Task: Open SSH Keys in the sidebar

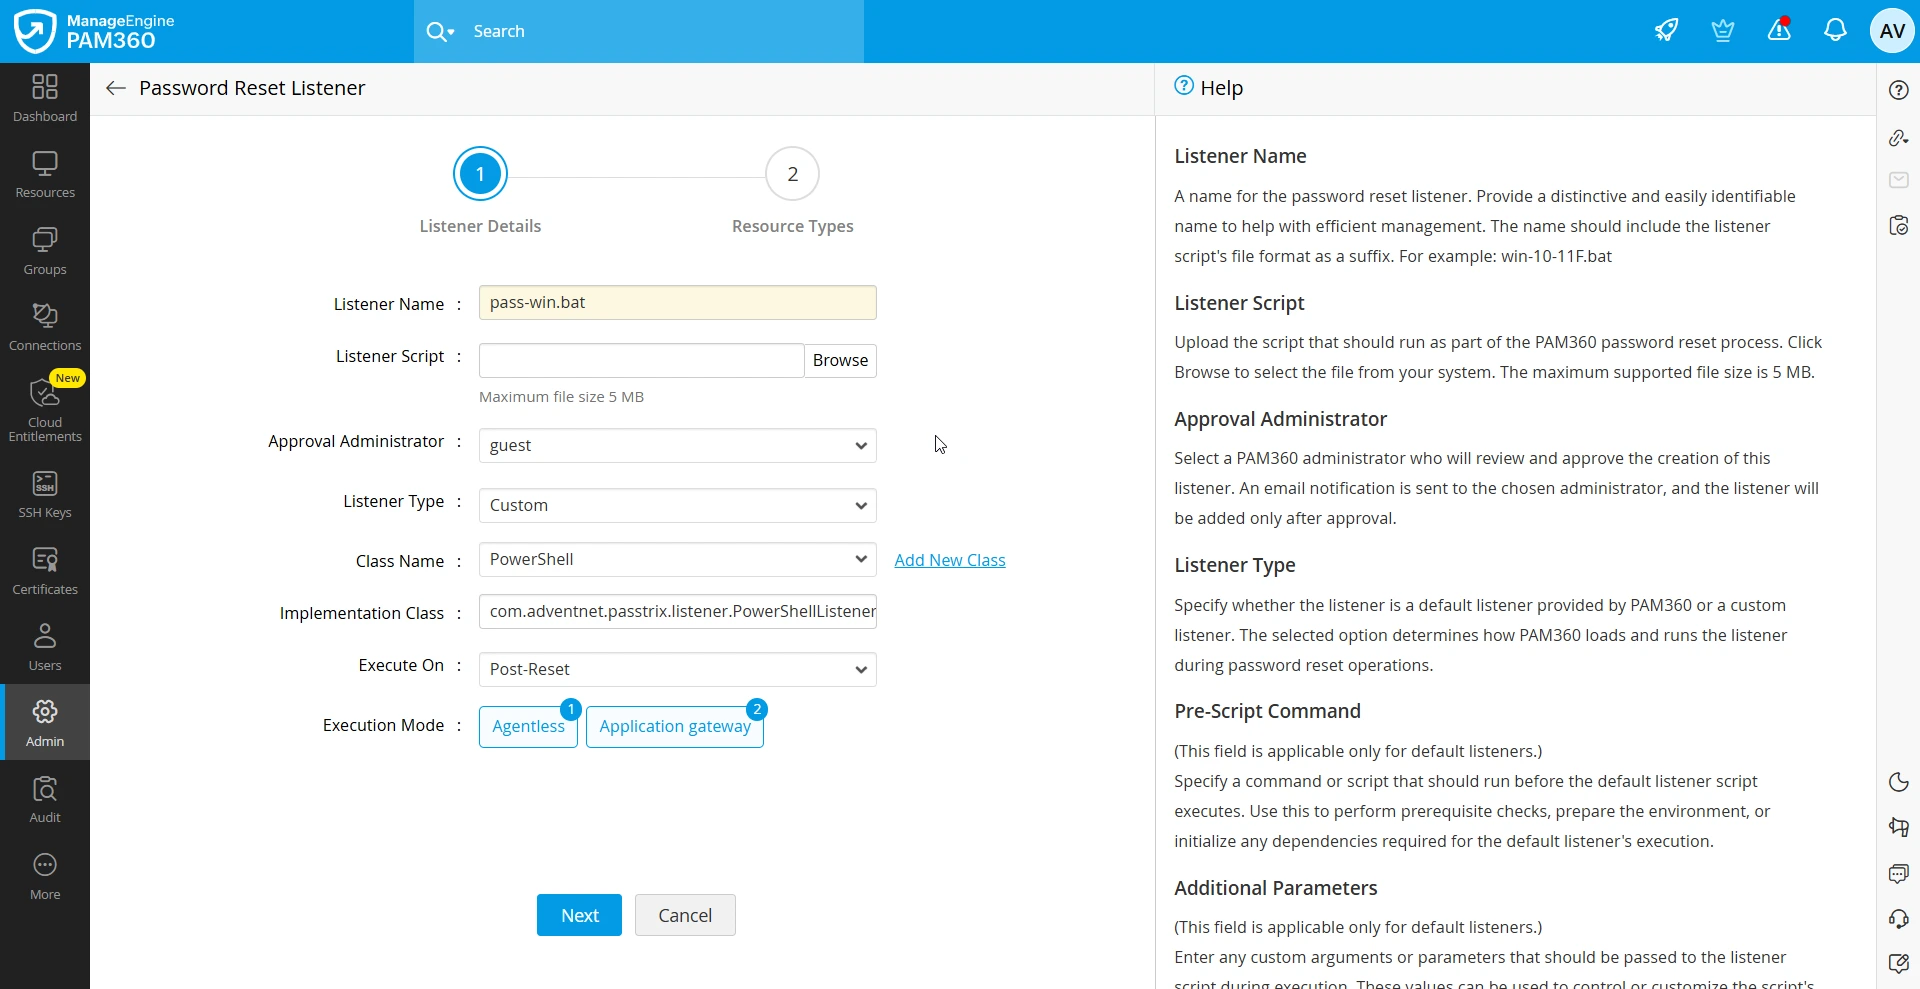Action: [45, 495]
